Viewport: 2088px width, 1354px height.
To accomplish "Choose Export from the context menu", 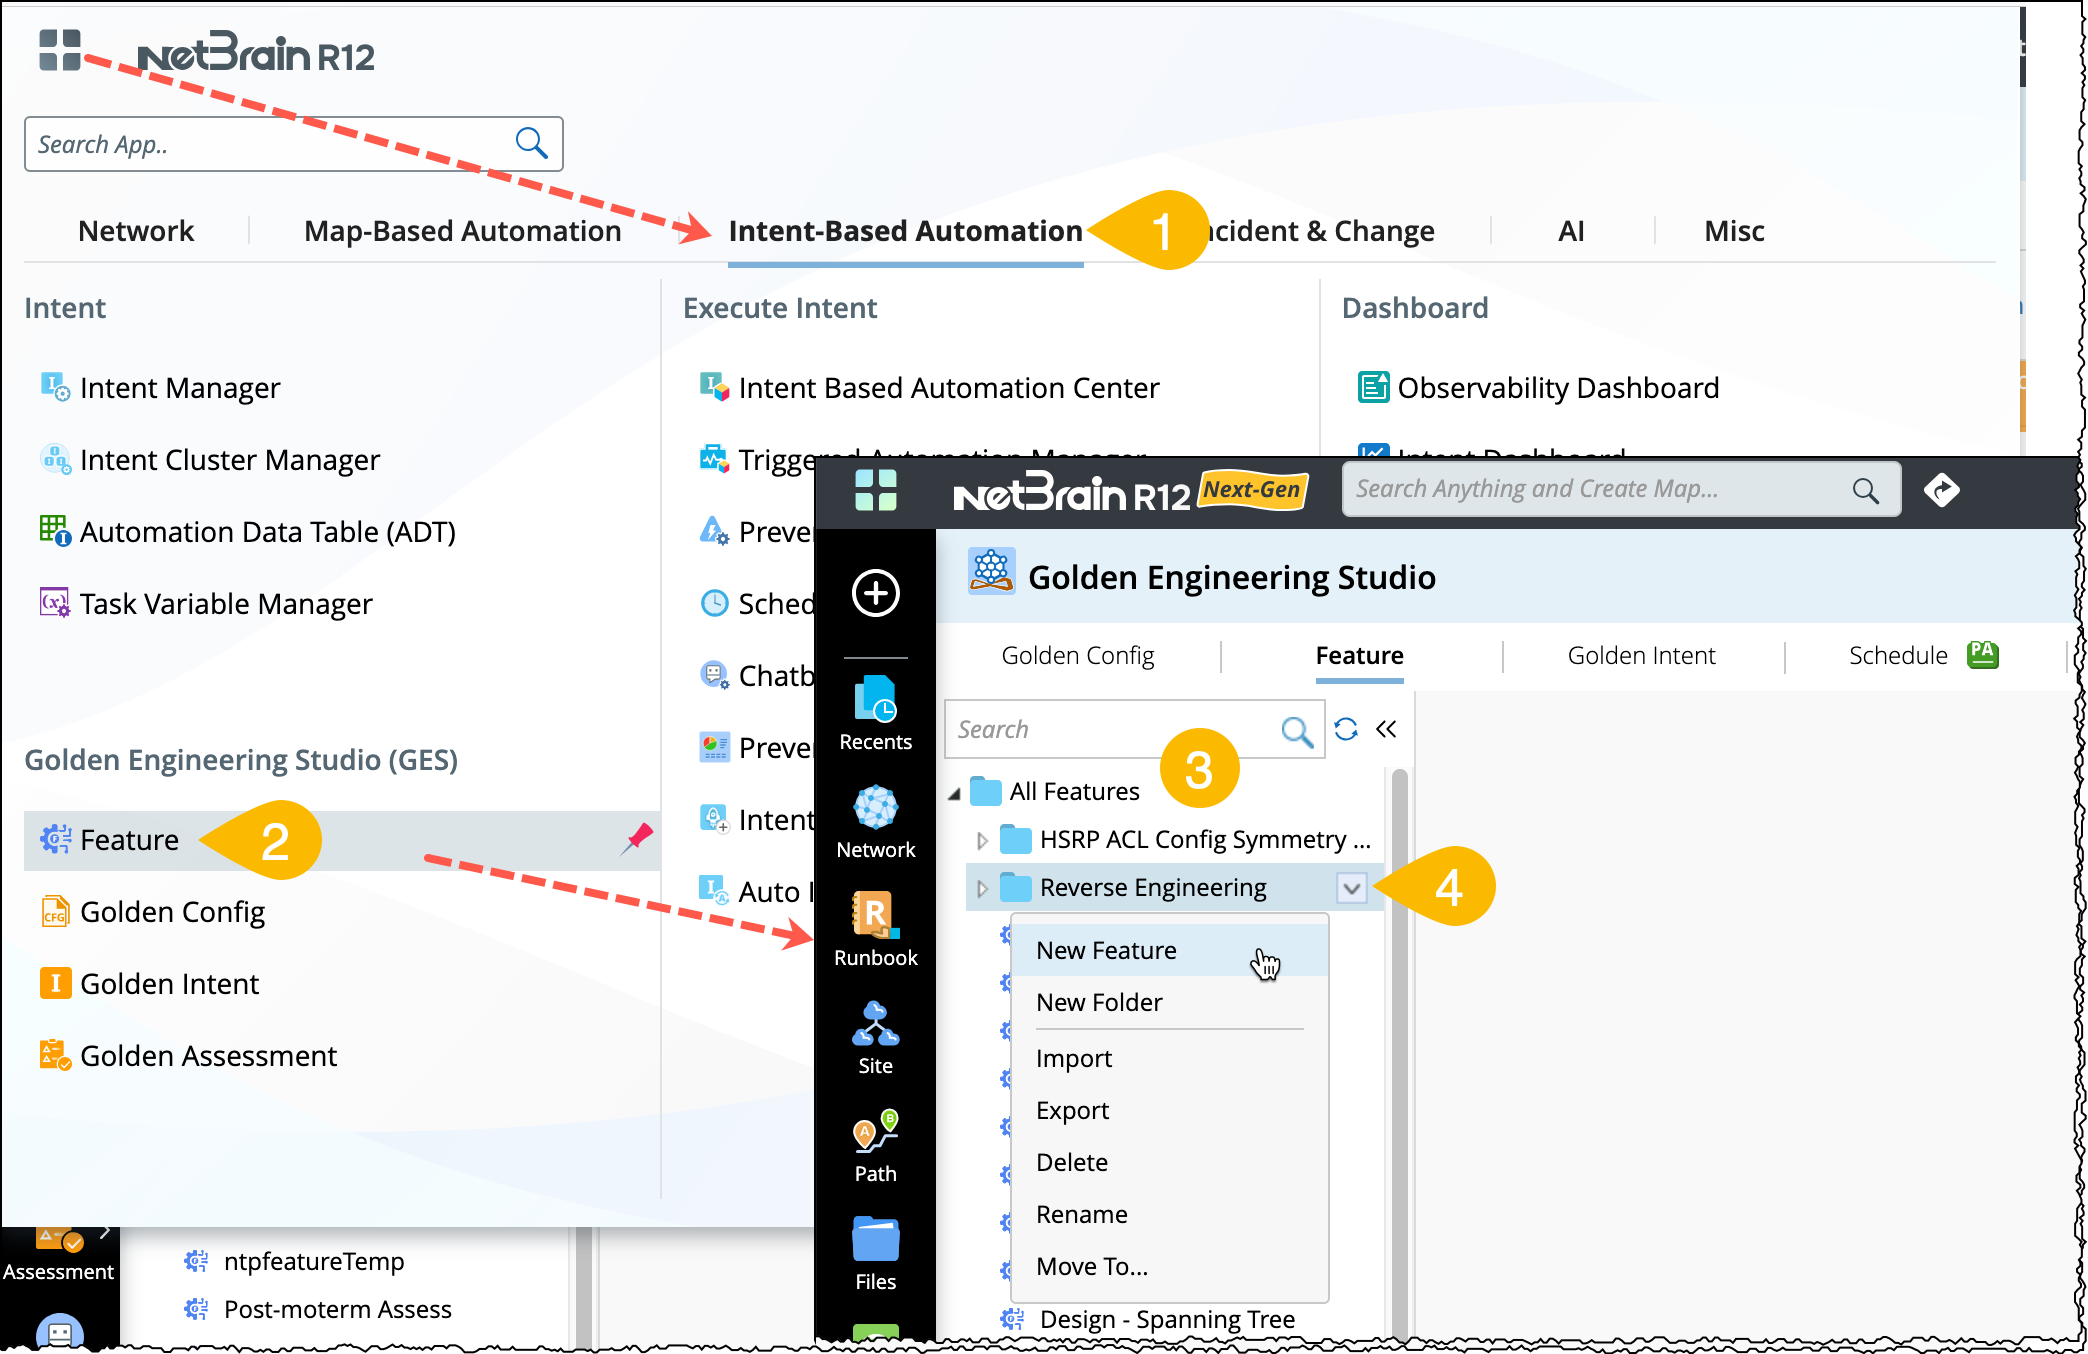I will point(1072,1110).
